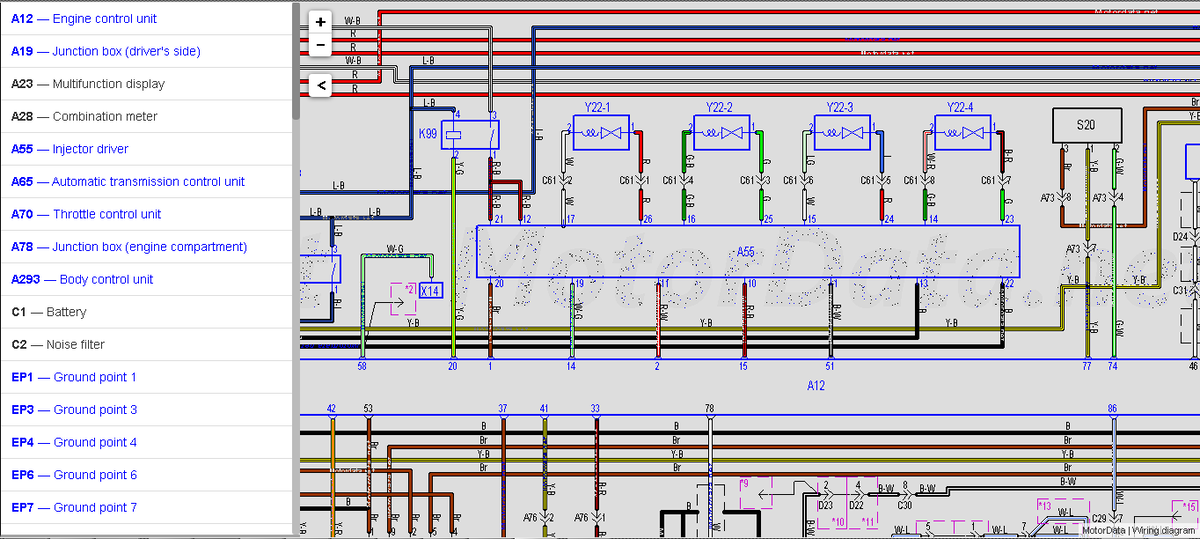This screenshot has height=539, width=1200.
Task: Open A293 Body control unit link
Action: (82, 279)
